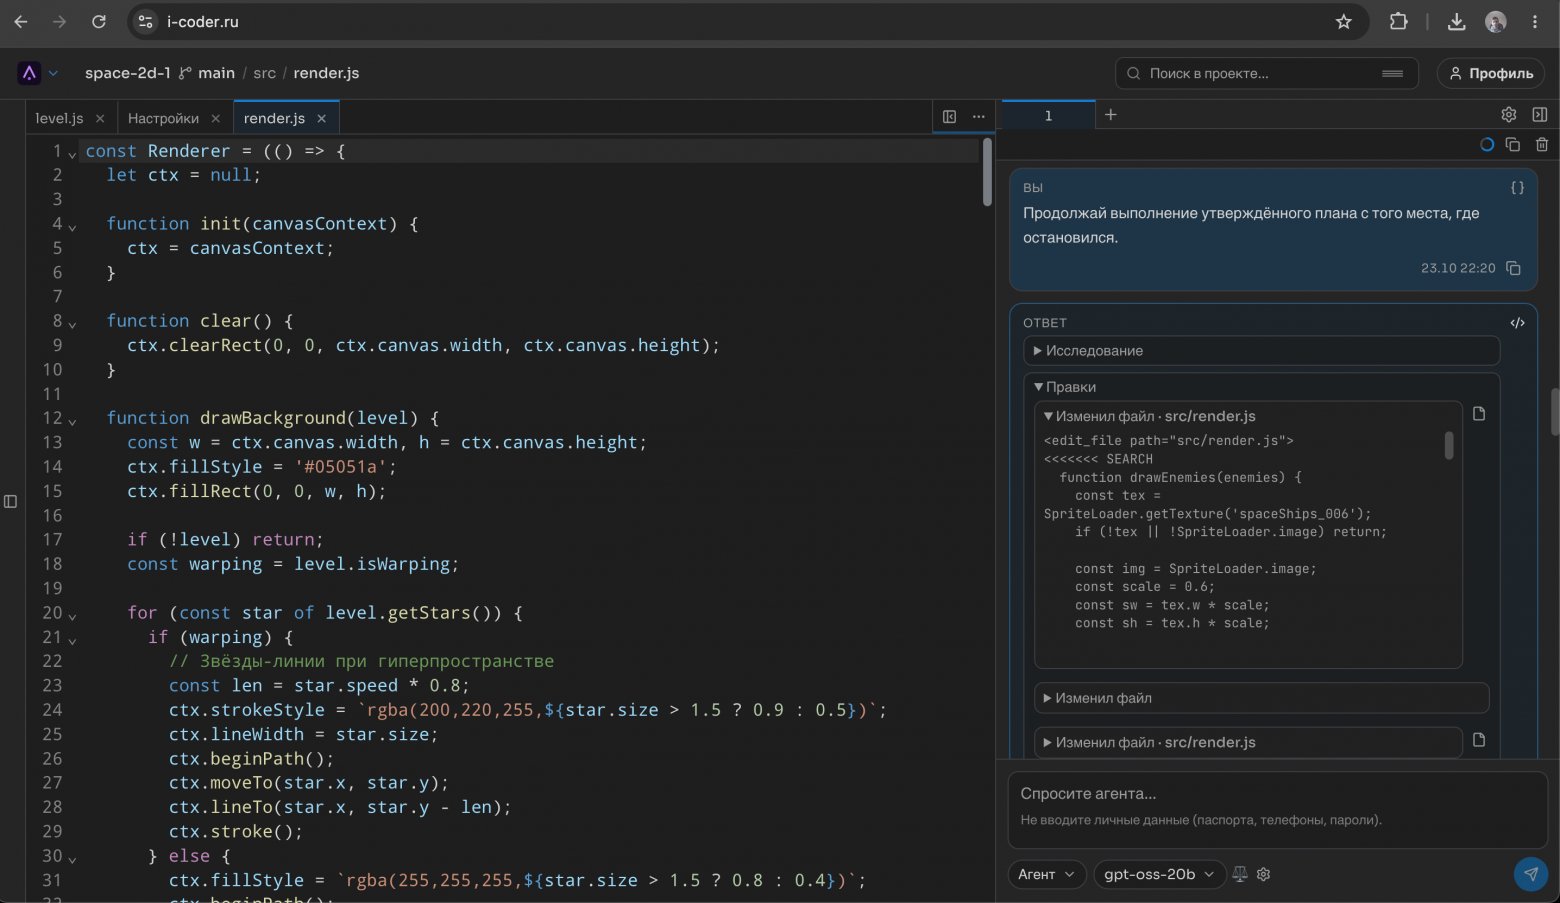Open chat panel settings gear
The image size is (1560, 903).
click(1509, 115)
